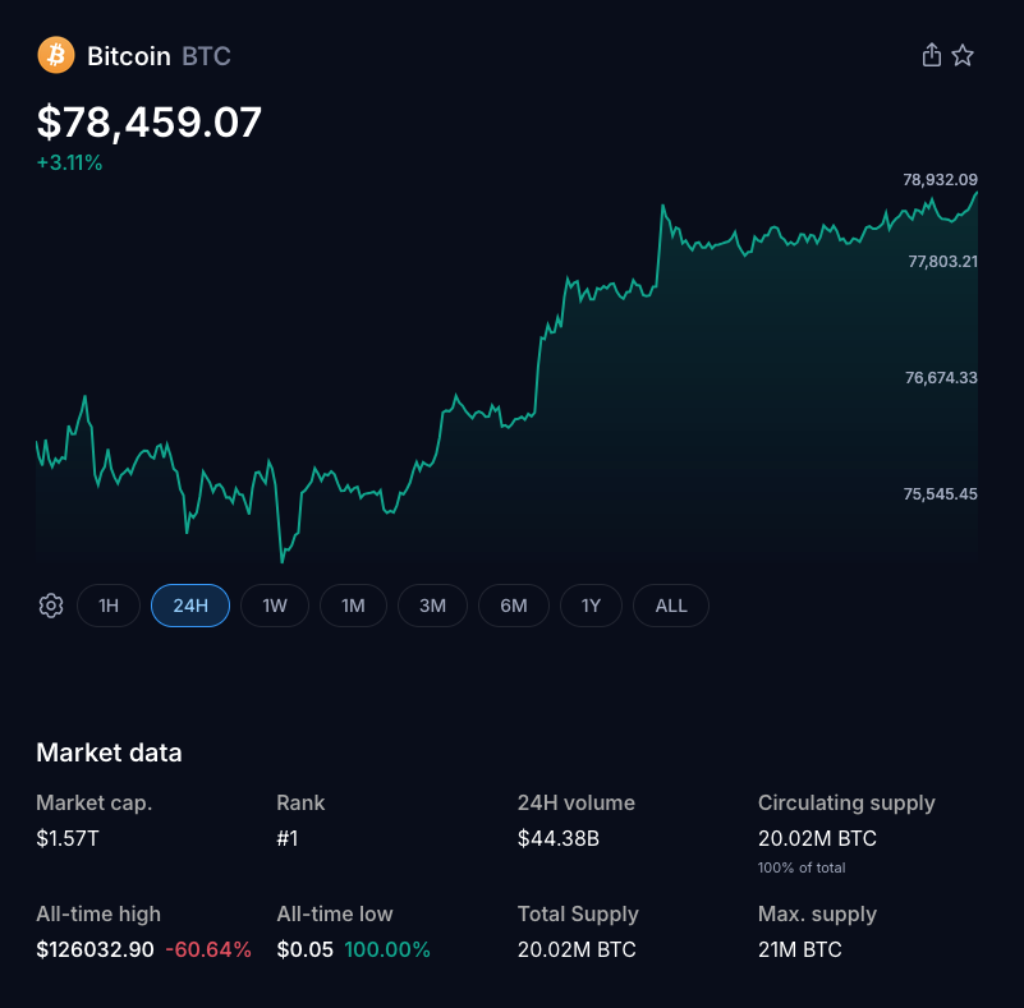Click the -60.64% drawdown figure

click(x=207, y=950)
